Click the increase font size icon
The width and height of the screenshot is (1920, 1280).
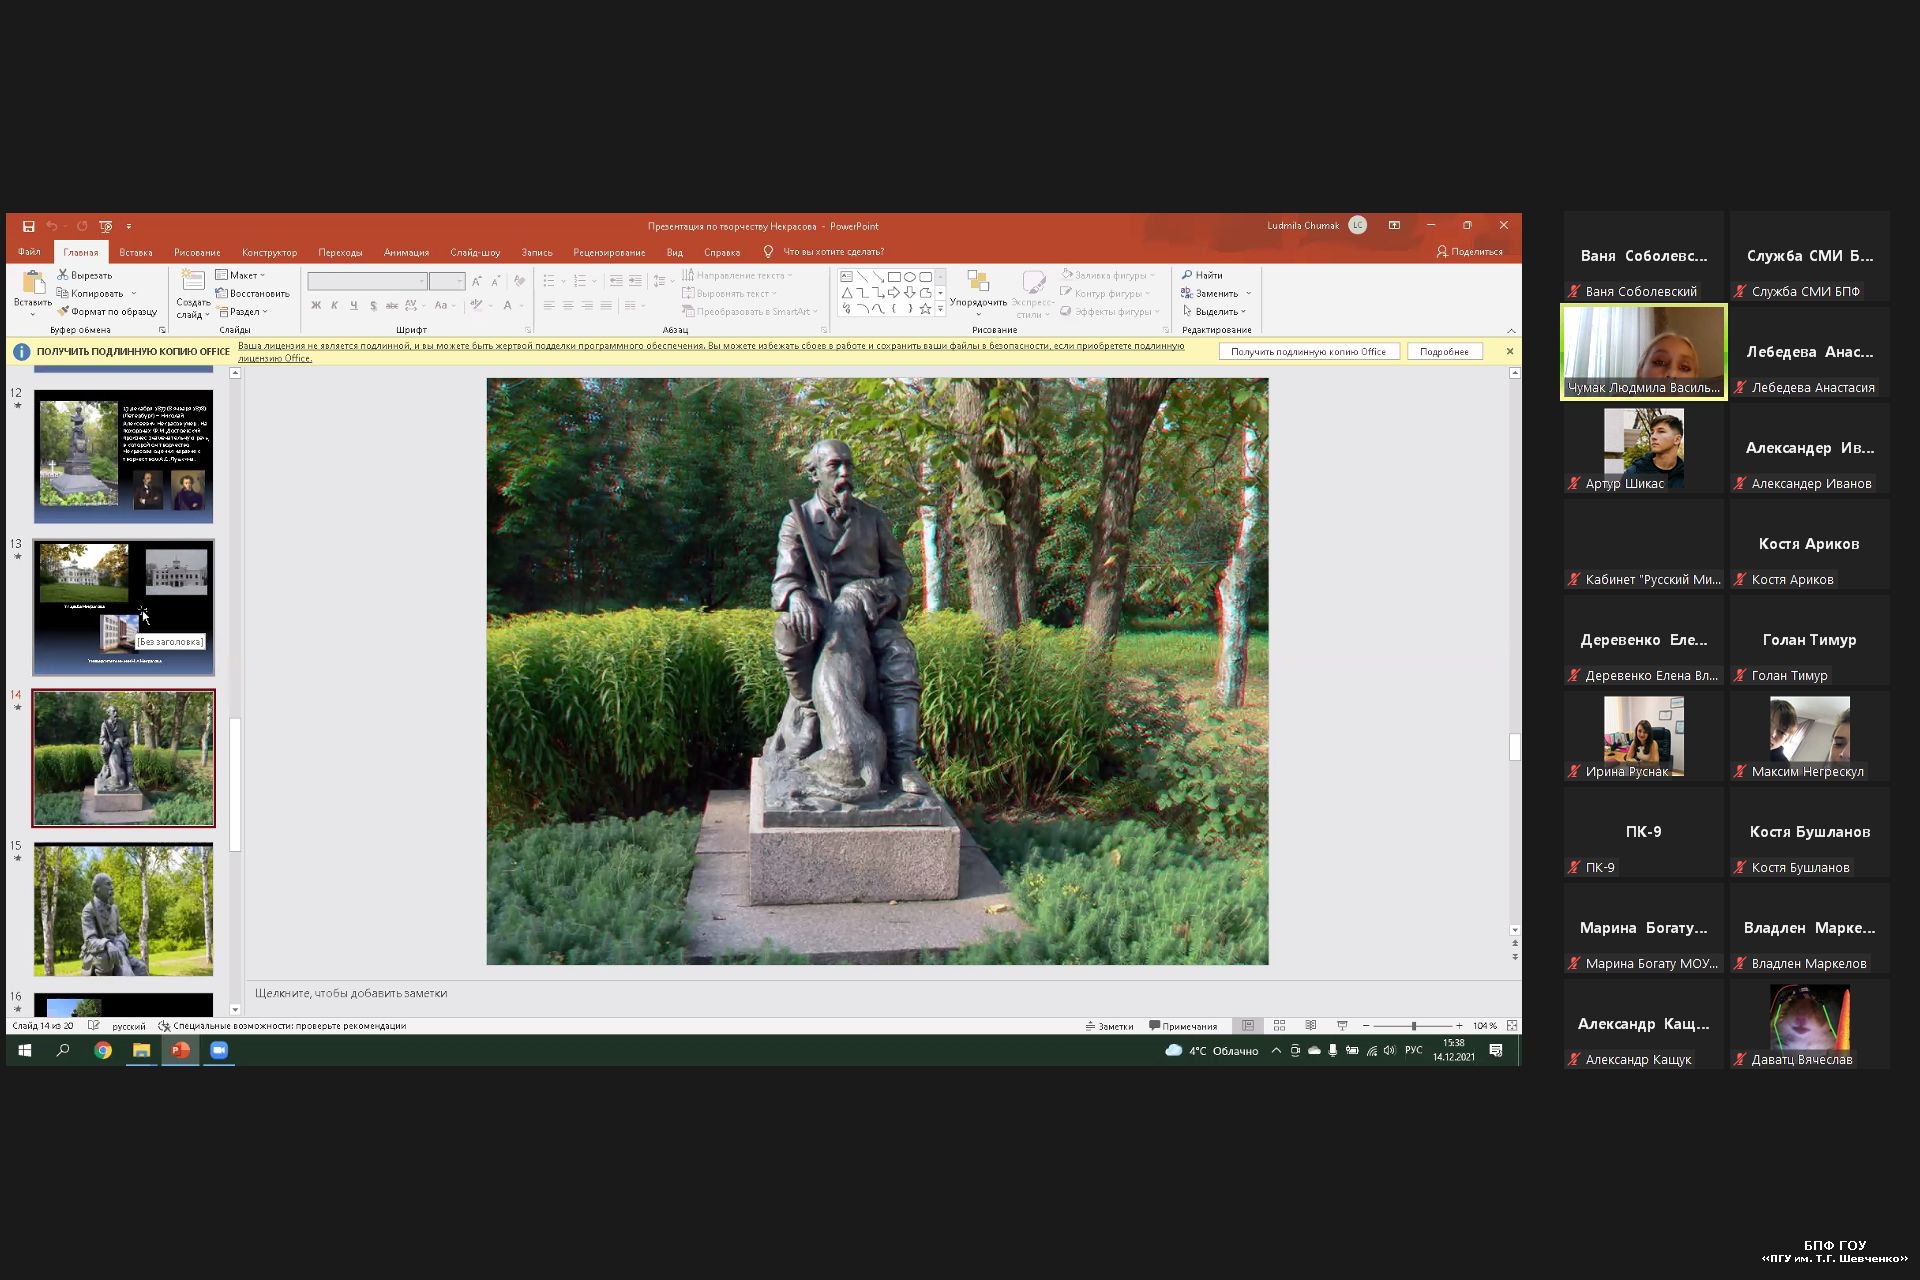477,282
